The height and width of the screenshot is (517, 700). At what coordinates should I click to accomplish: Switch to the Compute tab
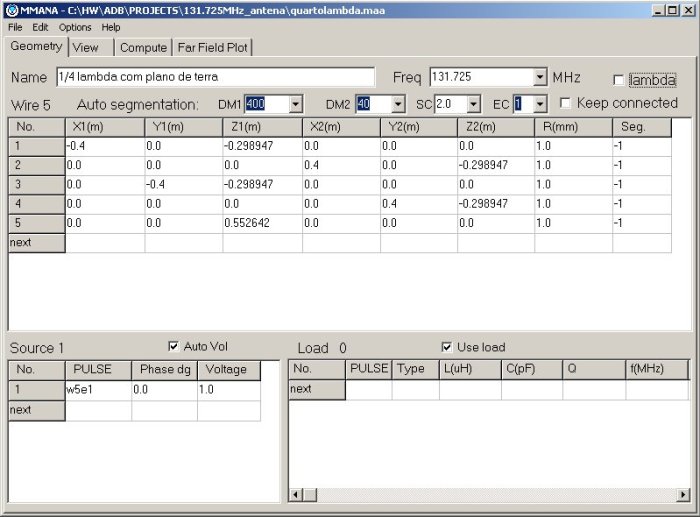(x=143, y=48)
